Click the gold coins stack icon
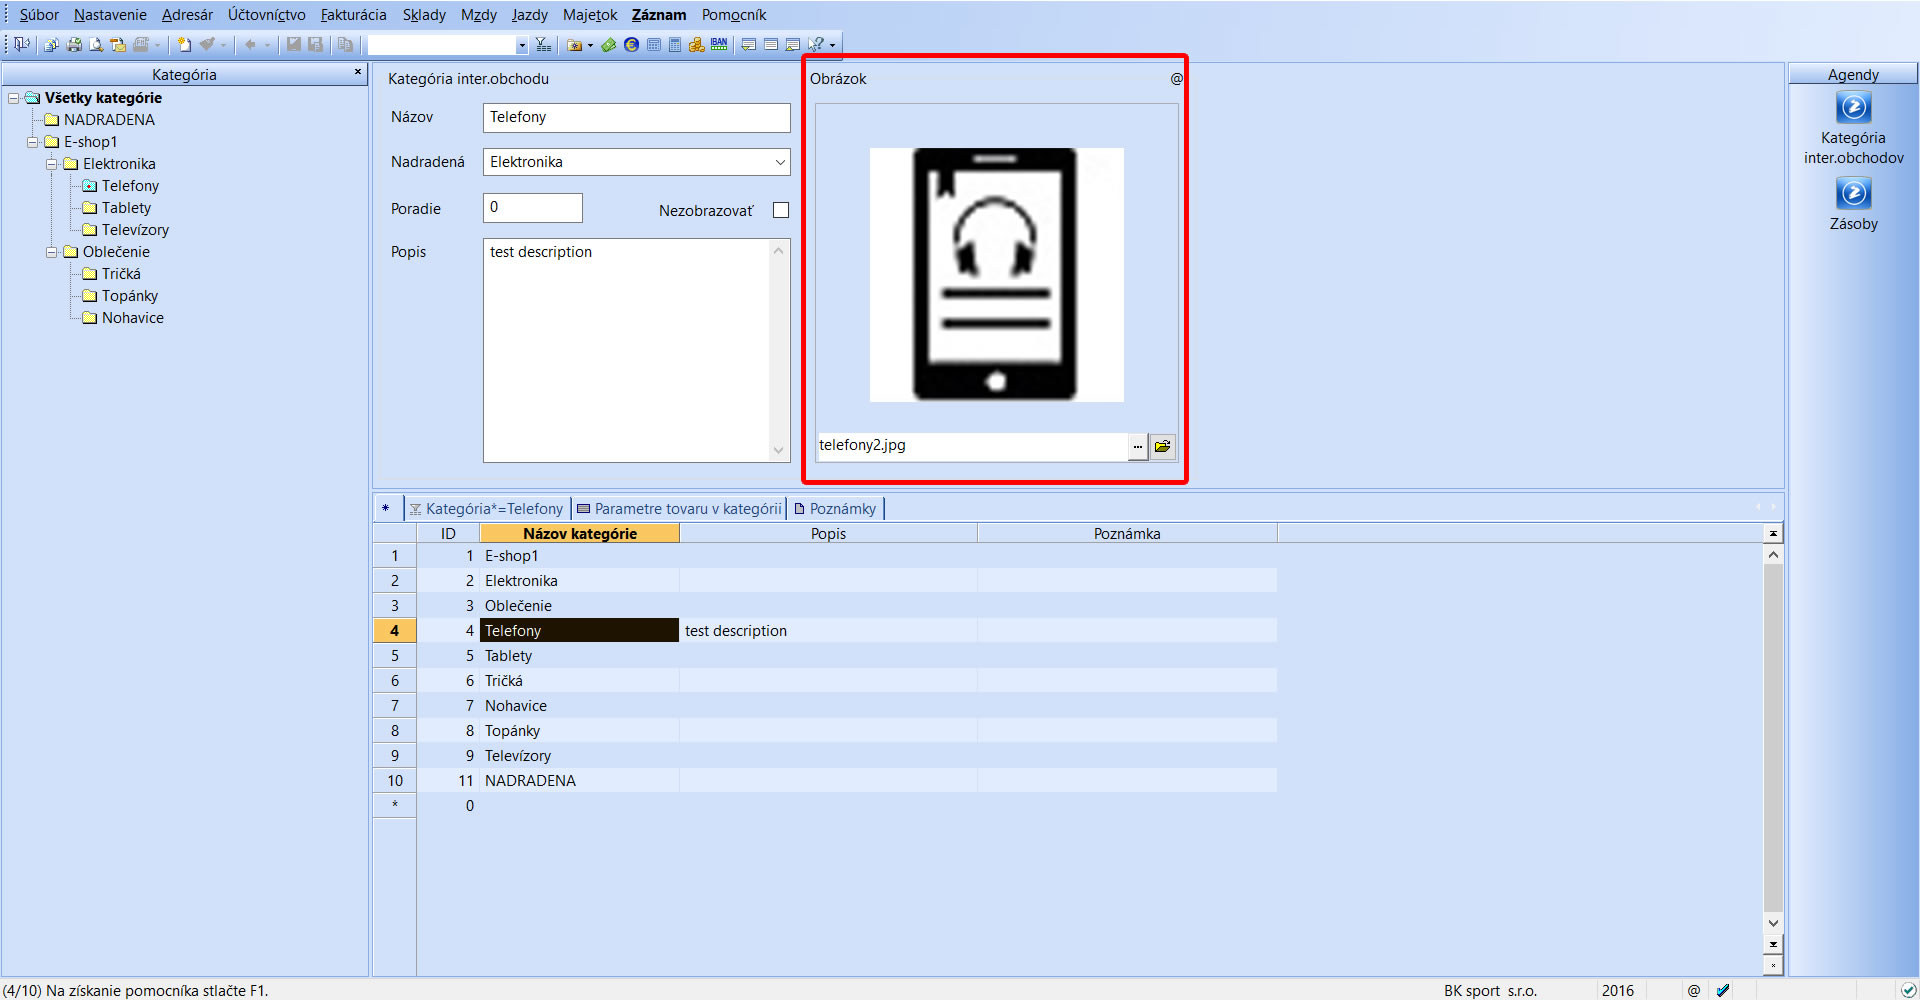Screen dimensions: 1920x1000 (x=697, y=44)
